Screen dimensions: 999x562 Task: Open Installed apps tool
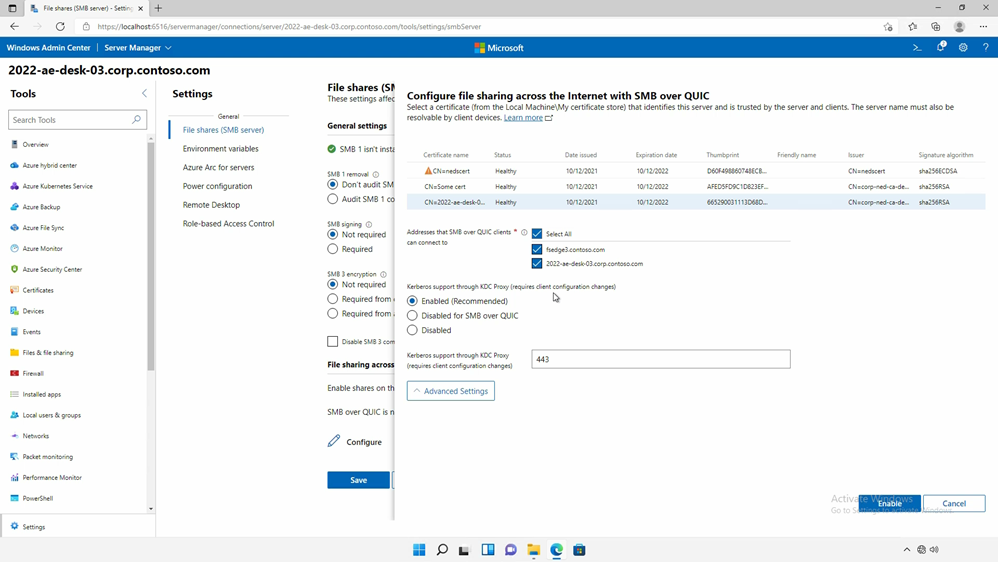[x=41, y=394]
